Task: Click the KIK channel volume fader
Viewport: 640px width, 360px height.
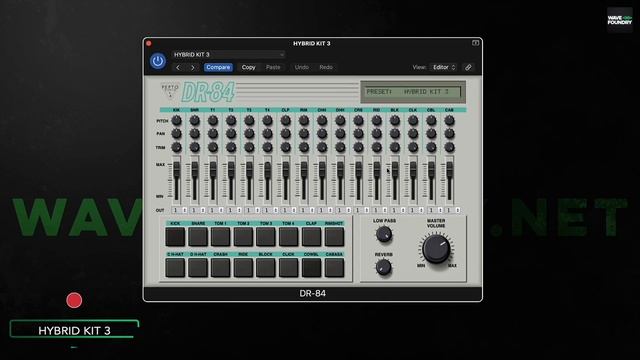Action: coord(176,169)
